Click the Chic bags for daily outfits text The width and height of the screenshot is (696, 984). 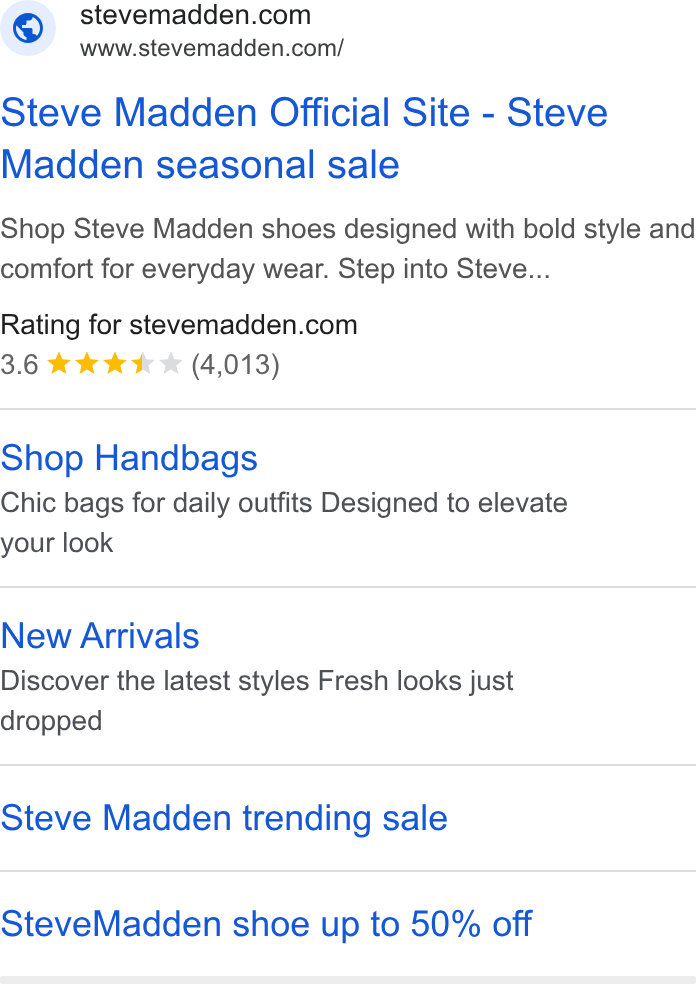coord(284,523)
